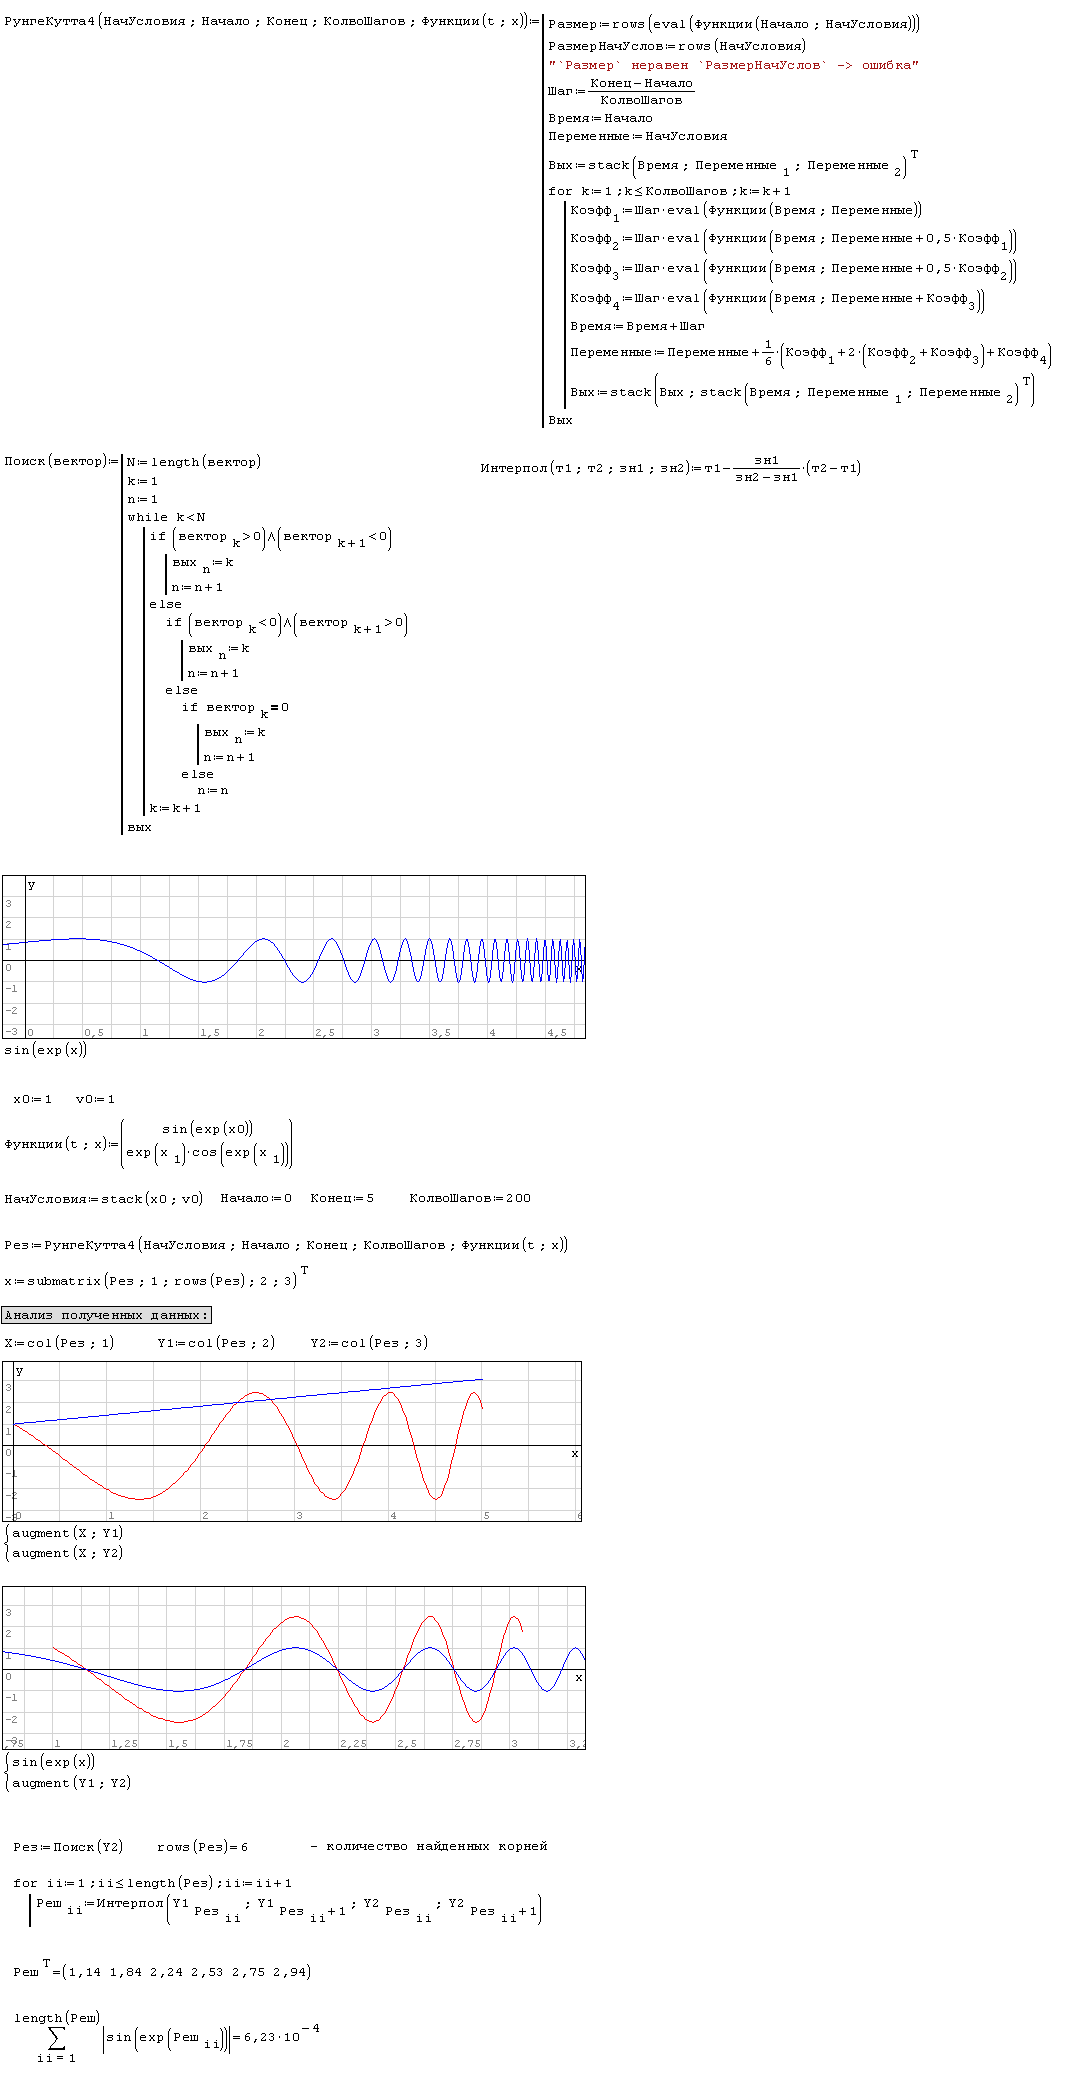The width and height of the screenshot is (1070, 2077).
Task: Click the x0:=1 assignment
Action: (32, 1099)
